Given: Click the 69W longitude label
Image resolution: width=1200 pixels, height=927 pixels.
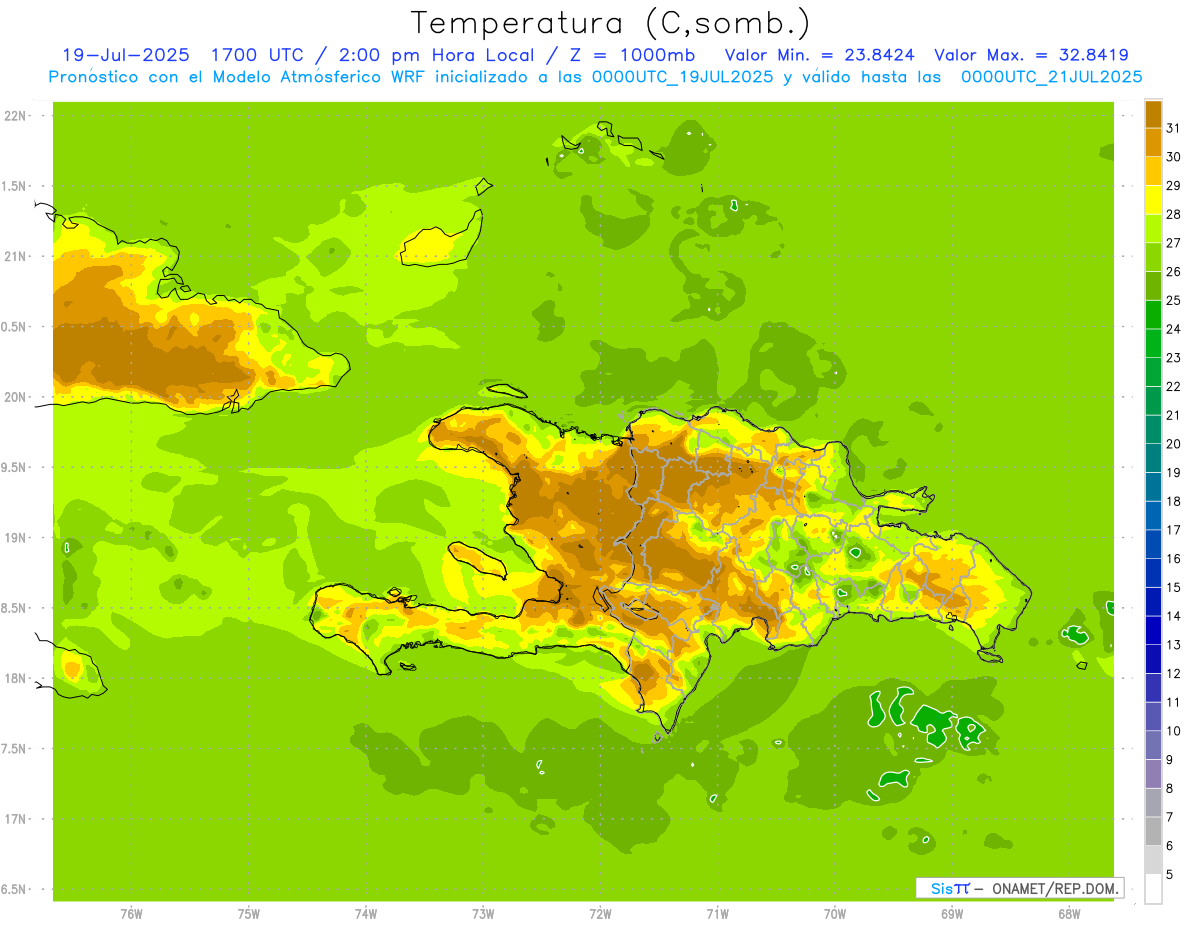Looking at the screenshot, I should (x=952, y=914).
